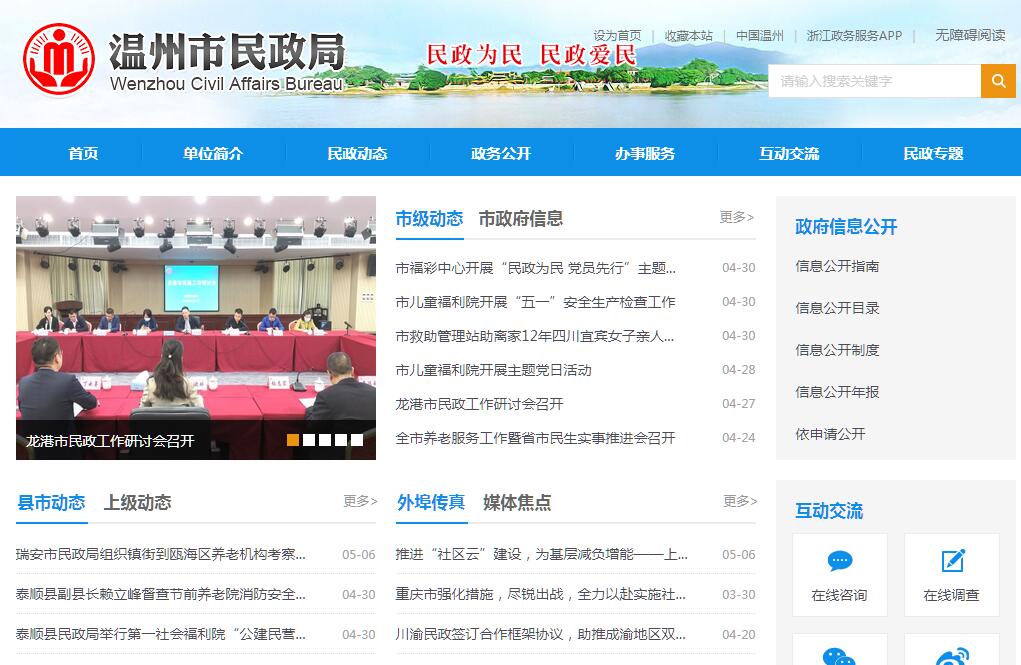Switch to the 市政府信息 tab

(x=520, y=218)
